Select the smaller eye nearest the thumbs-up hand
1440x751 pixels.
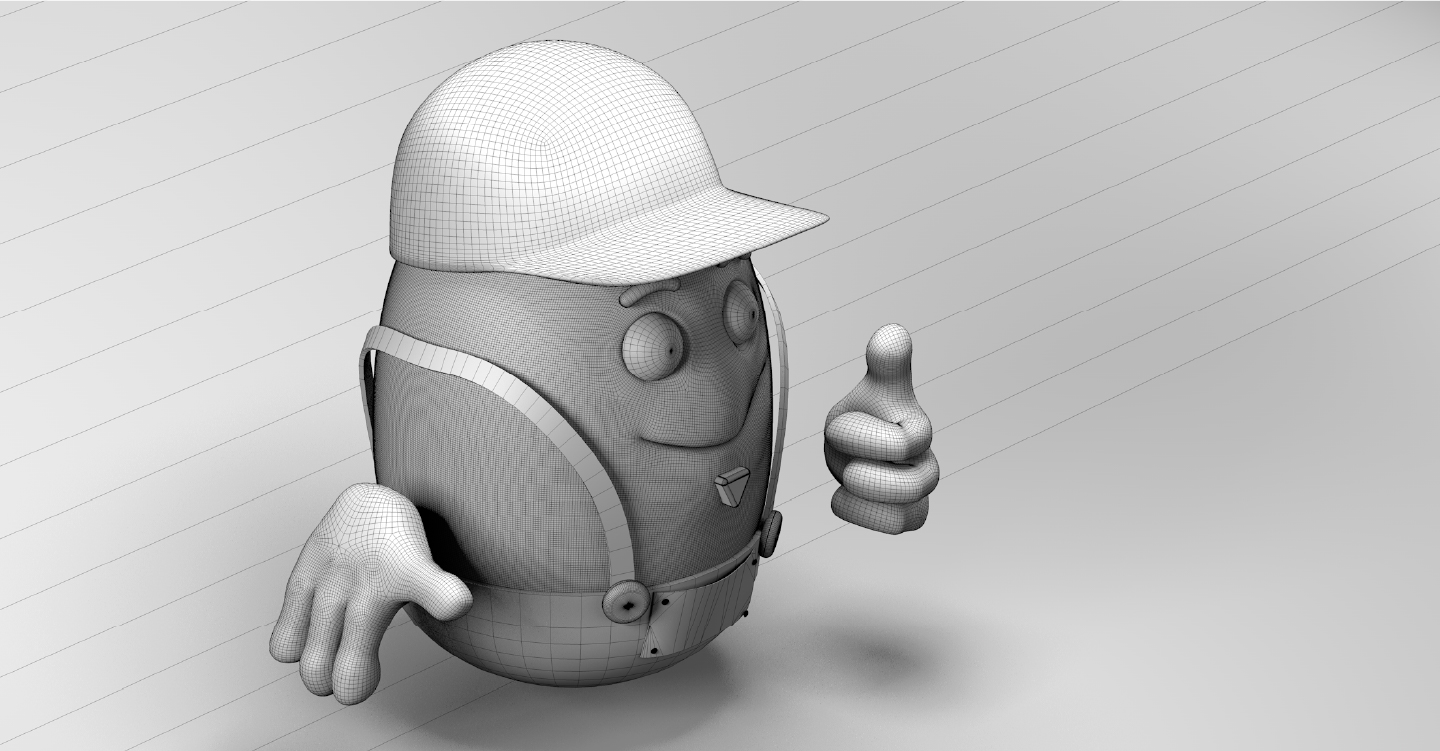tap(740, 312)
